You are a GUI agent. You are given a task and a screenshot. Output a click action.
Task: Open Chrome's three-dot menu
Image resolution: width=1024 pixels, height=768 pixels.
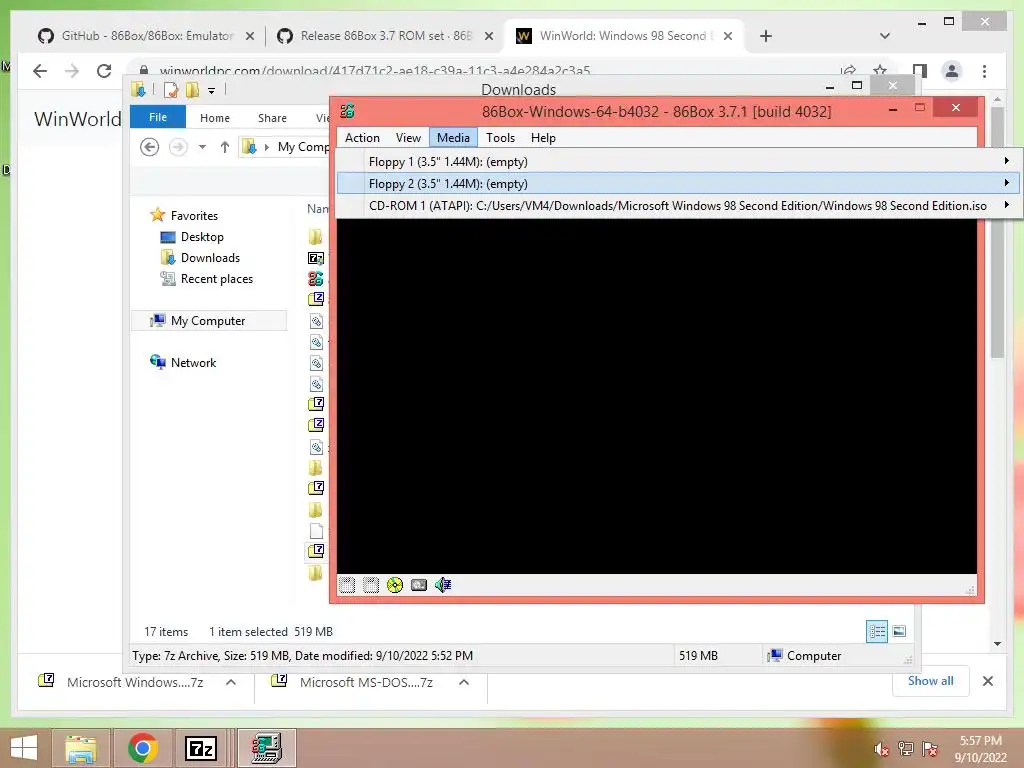point(984,71)
